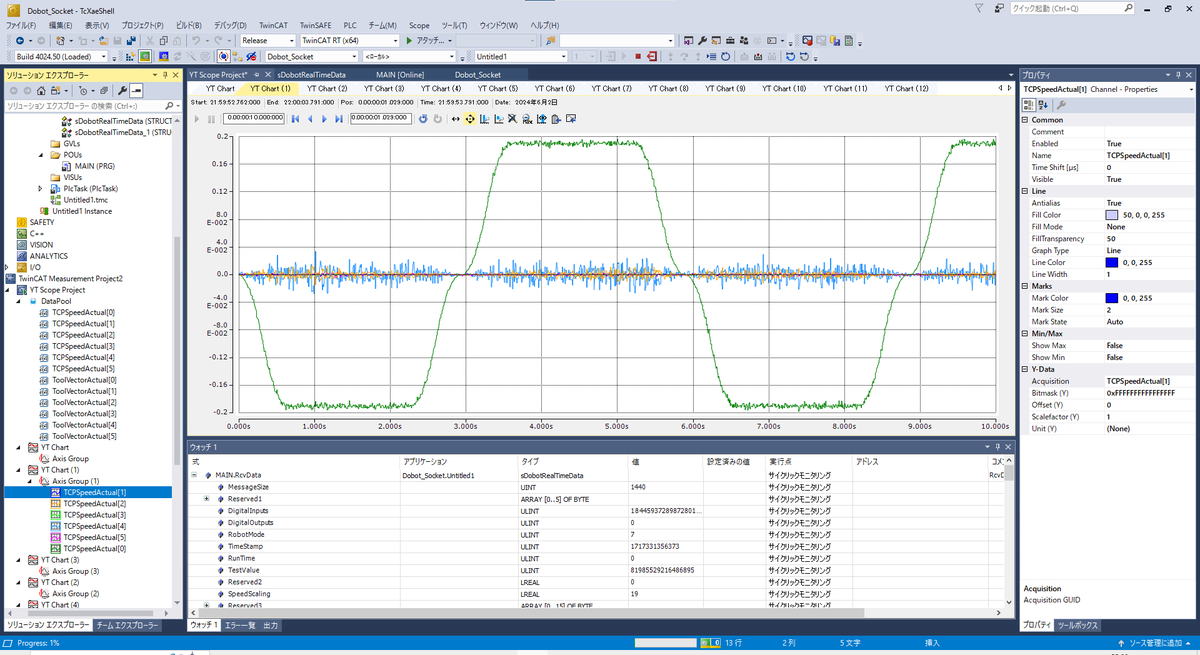Click the scope Pause button
This screenshot has width=1200, height=655.
[211, 118]
